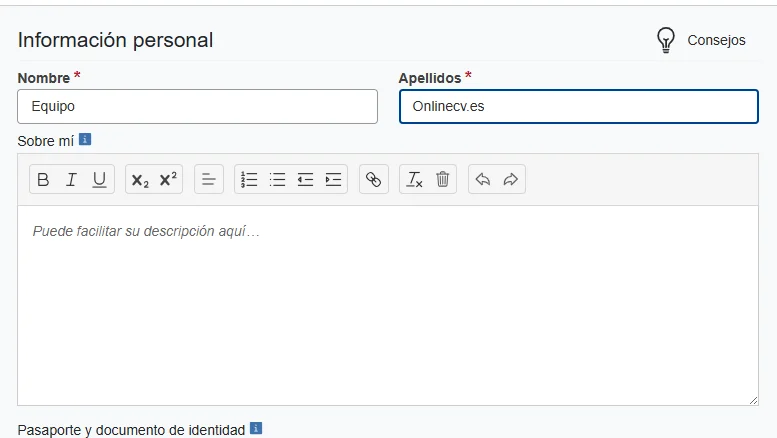
Task: Delete the editor content with trash icon
Action: point(443,179)
